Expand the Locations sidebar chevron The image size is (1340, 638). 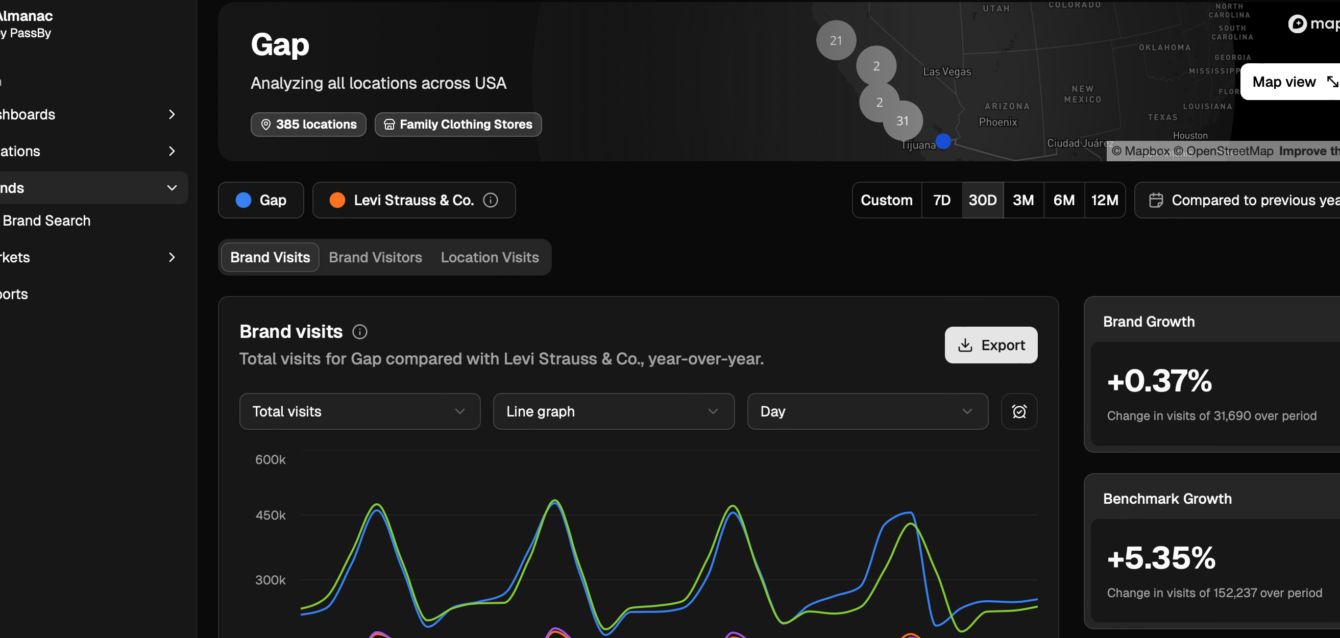[x=172, y=152]
